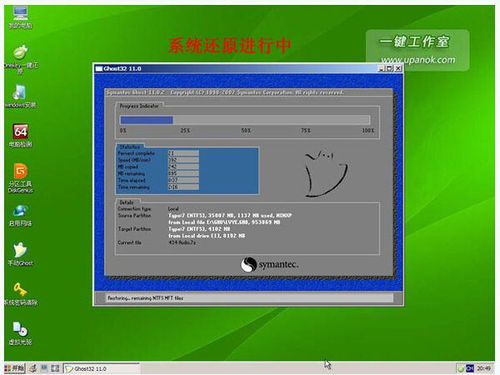Click the first quick launch icon beside Start
The width and height of the screenshot is (500, 375).
point(33,368)
